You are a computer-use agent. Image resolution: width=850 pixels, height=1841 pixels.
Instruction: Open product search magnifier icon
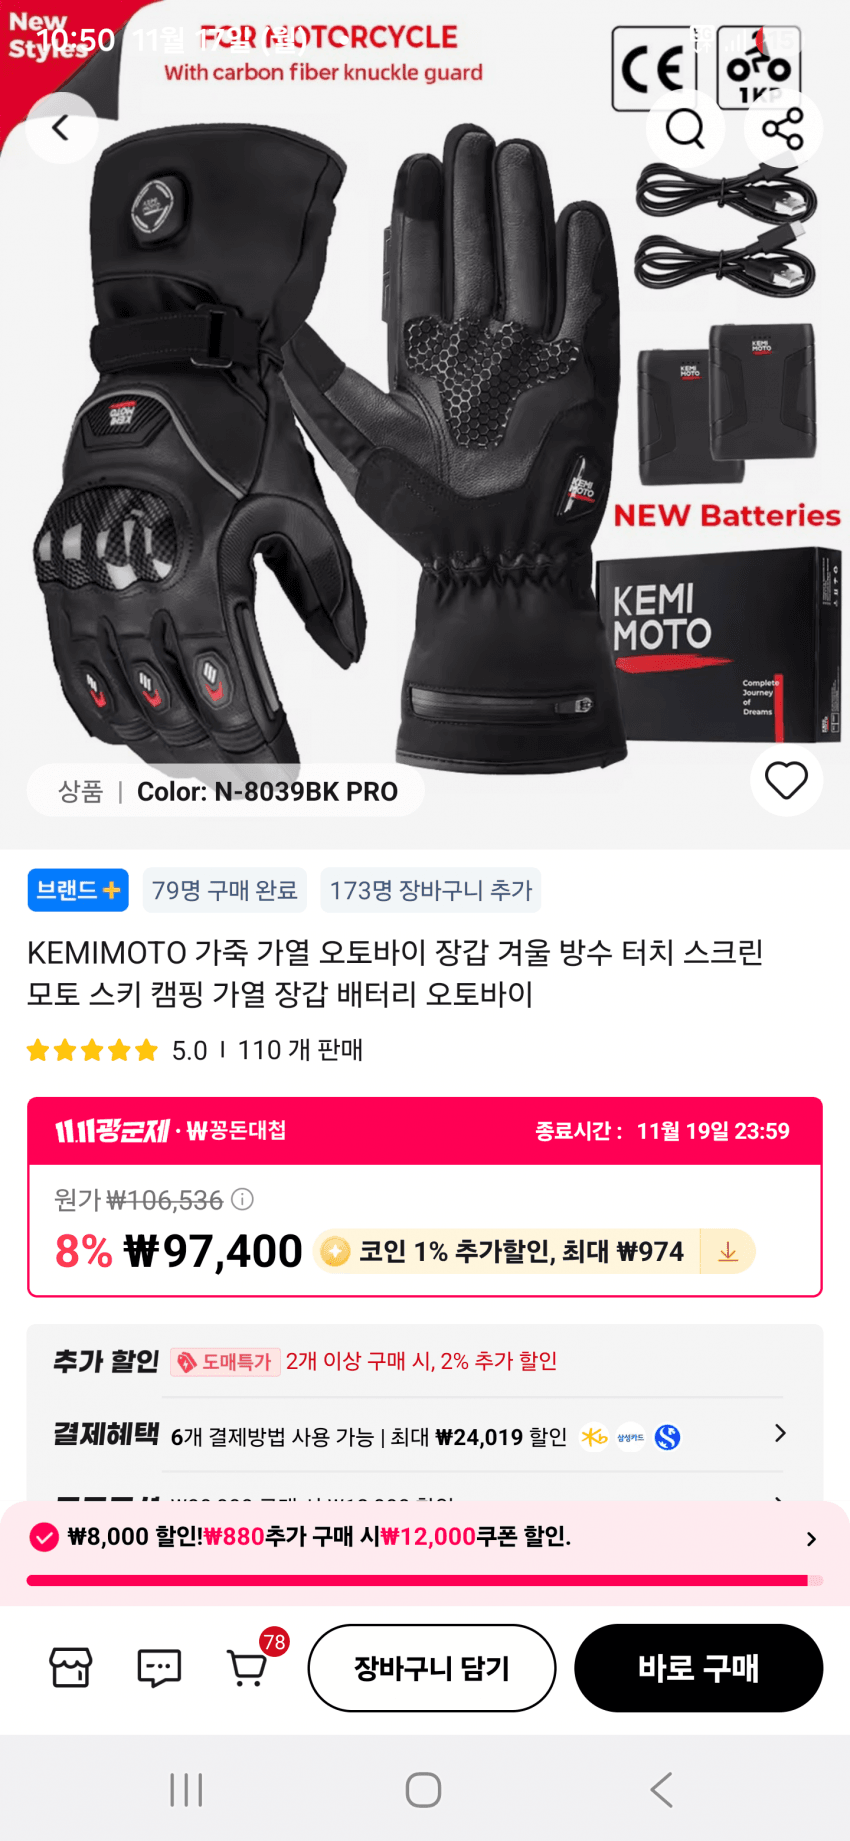point(685,128)
